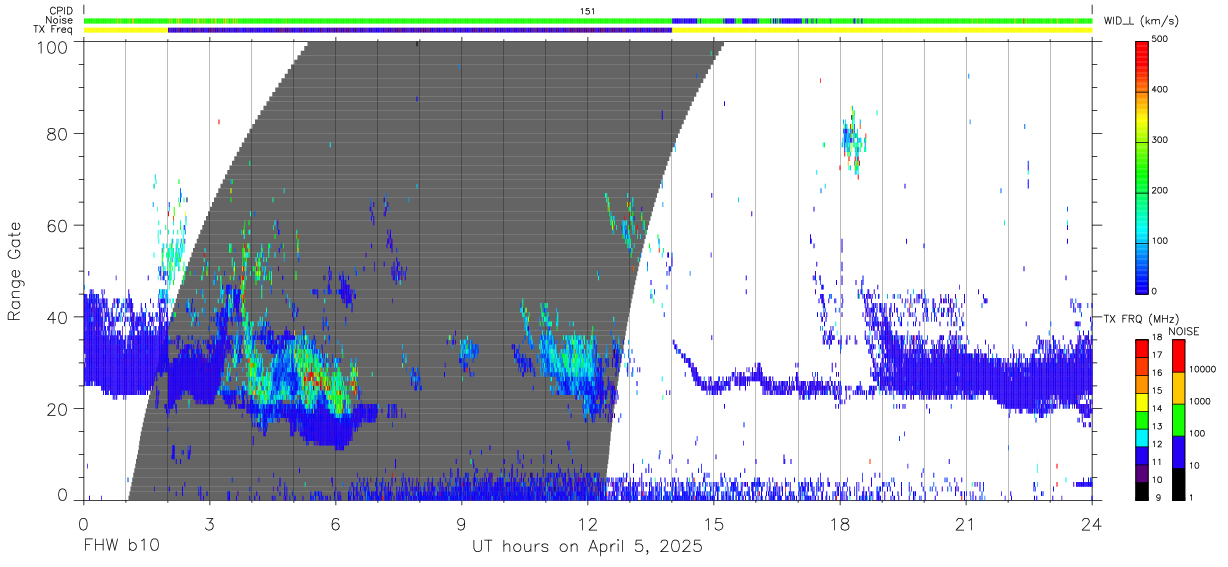The image size is (1228, 567).
Task: Click the green middle of the WID color bar
Action: [1142, 165]
